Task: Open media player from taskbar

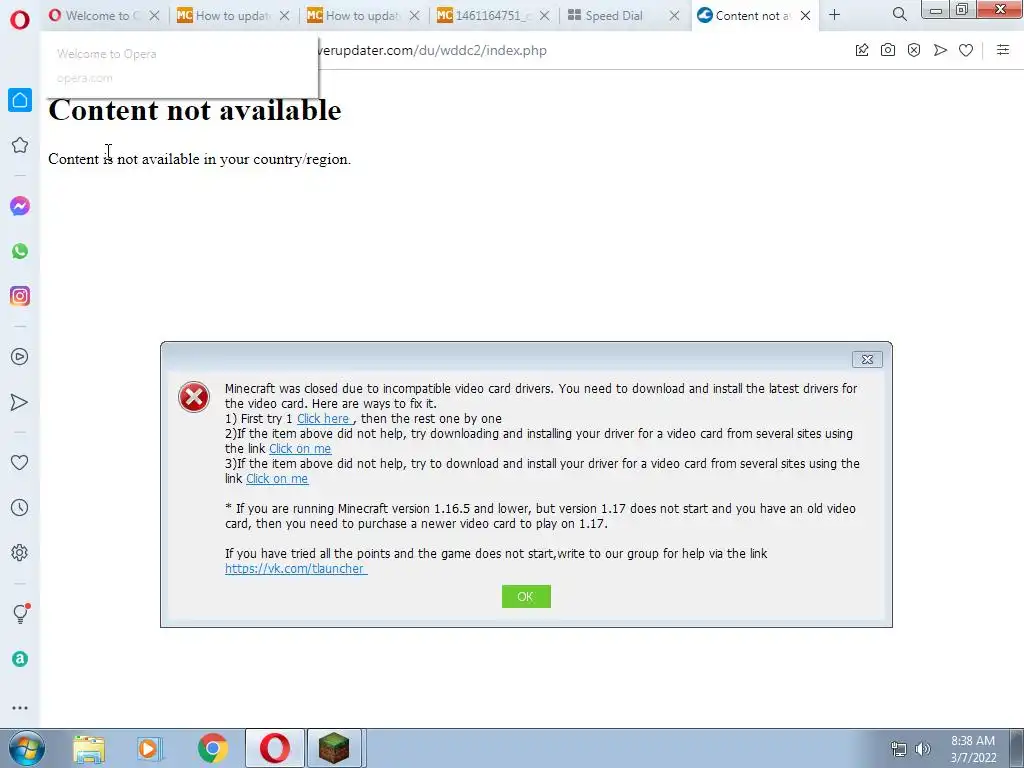Action: [x=150, y=749]
